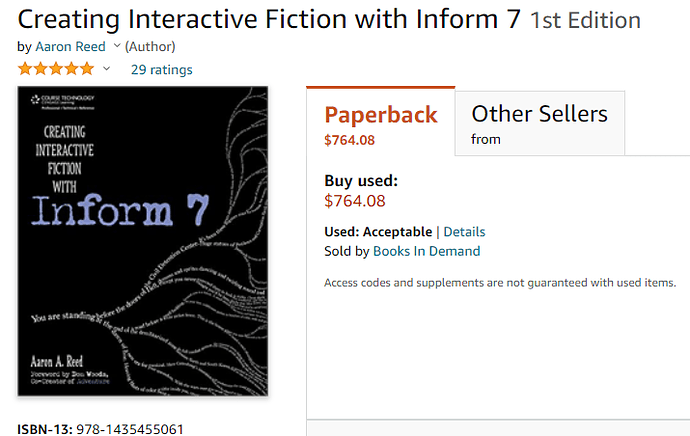Click the first gold star
This screenshot has width=690, height=436.
[x=25, y=69]
